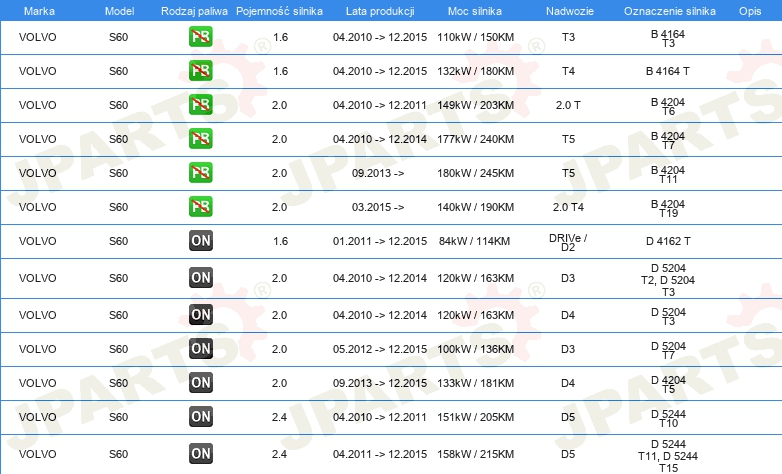This screenshot has width=782, height=474.
Task: Click the 158kW / 215KM power value
Action: 475,454
